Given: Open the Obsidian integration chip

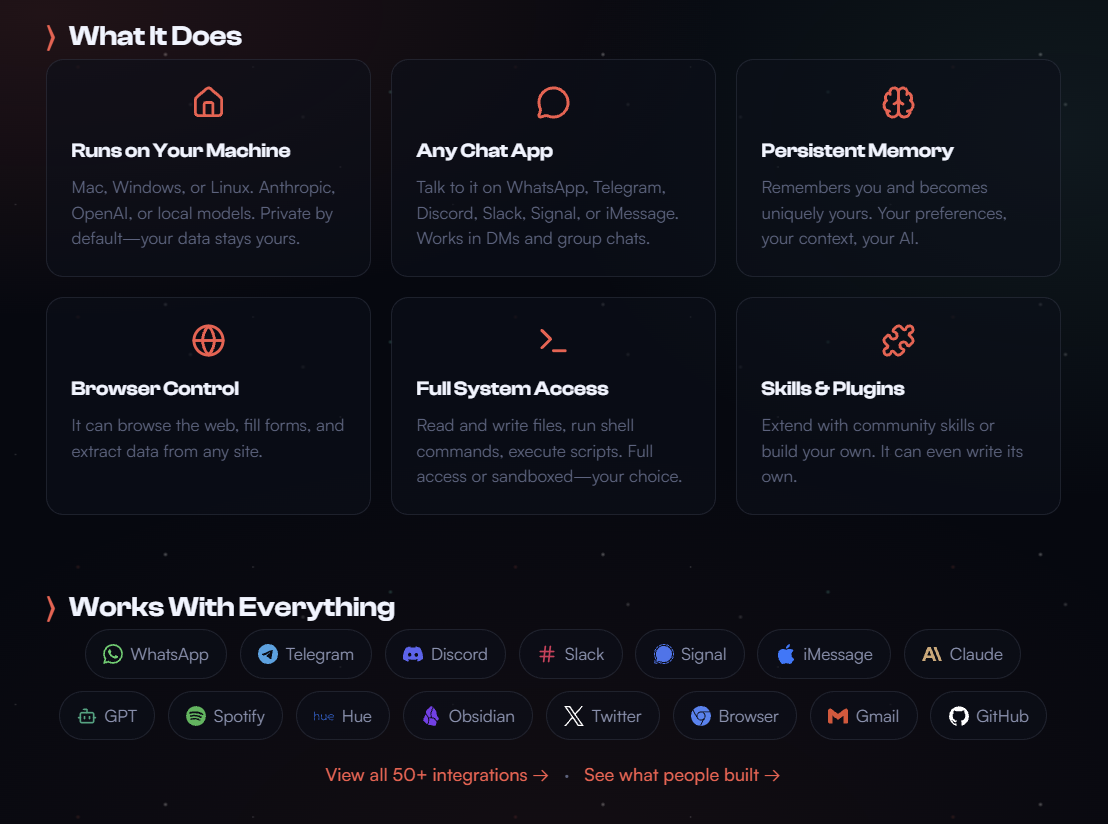Looking at the screenshot, I should point(468,717).
